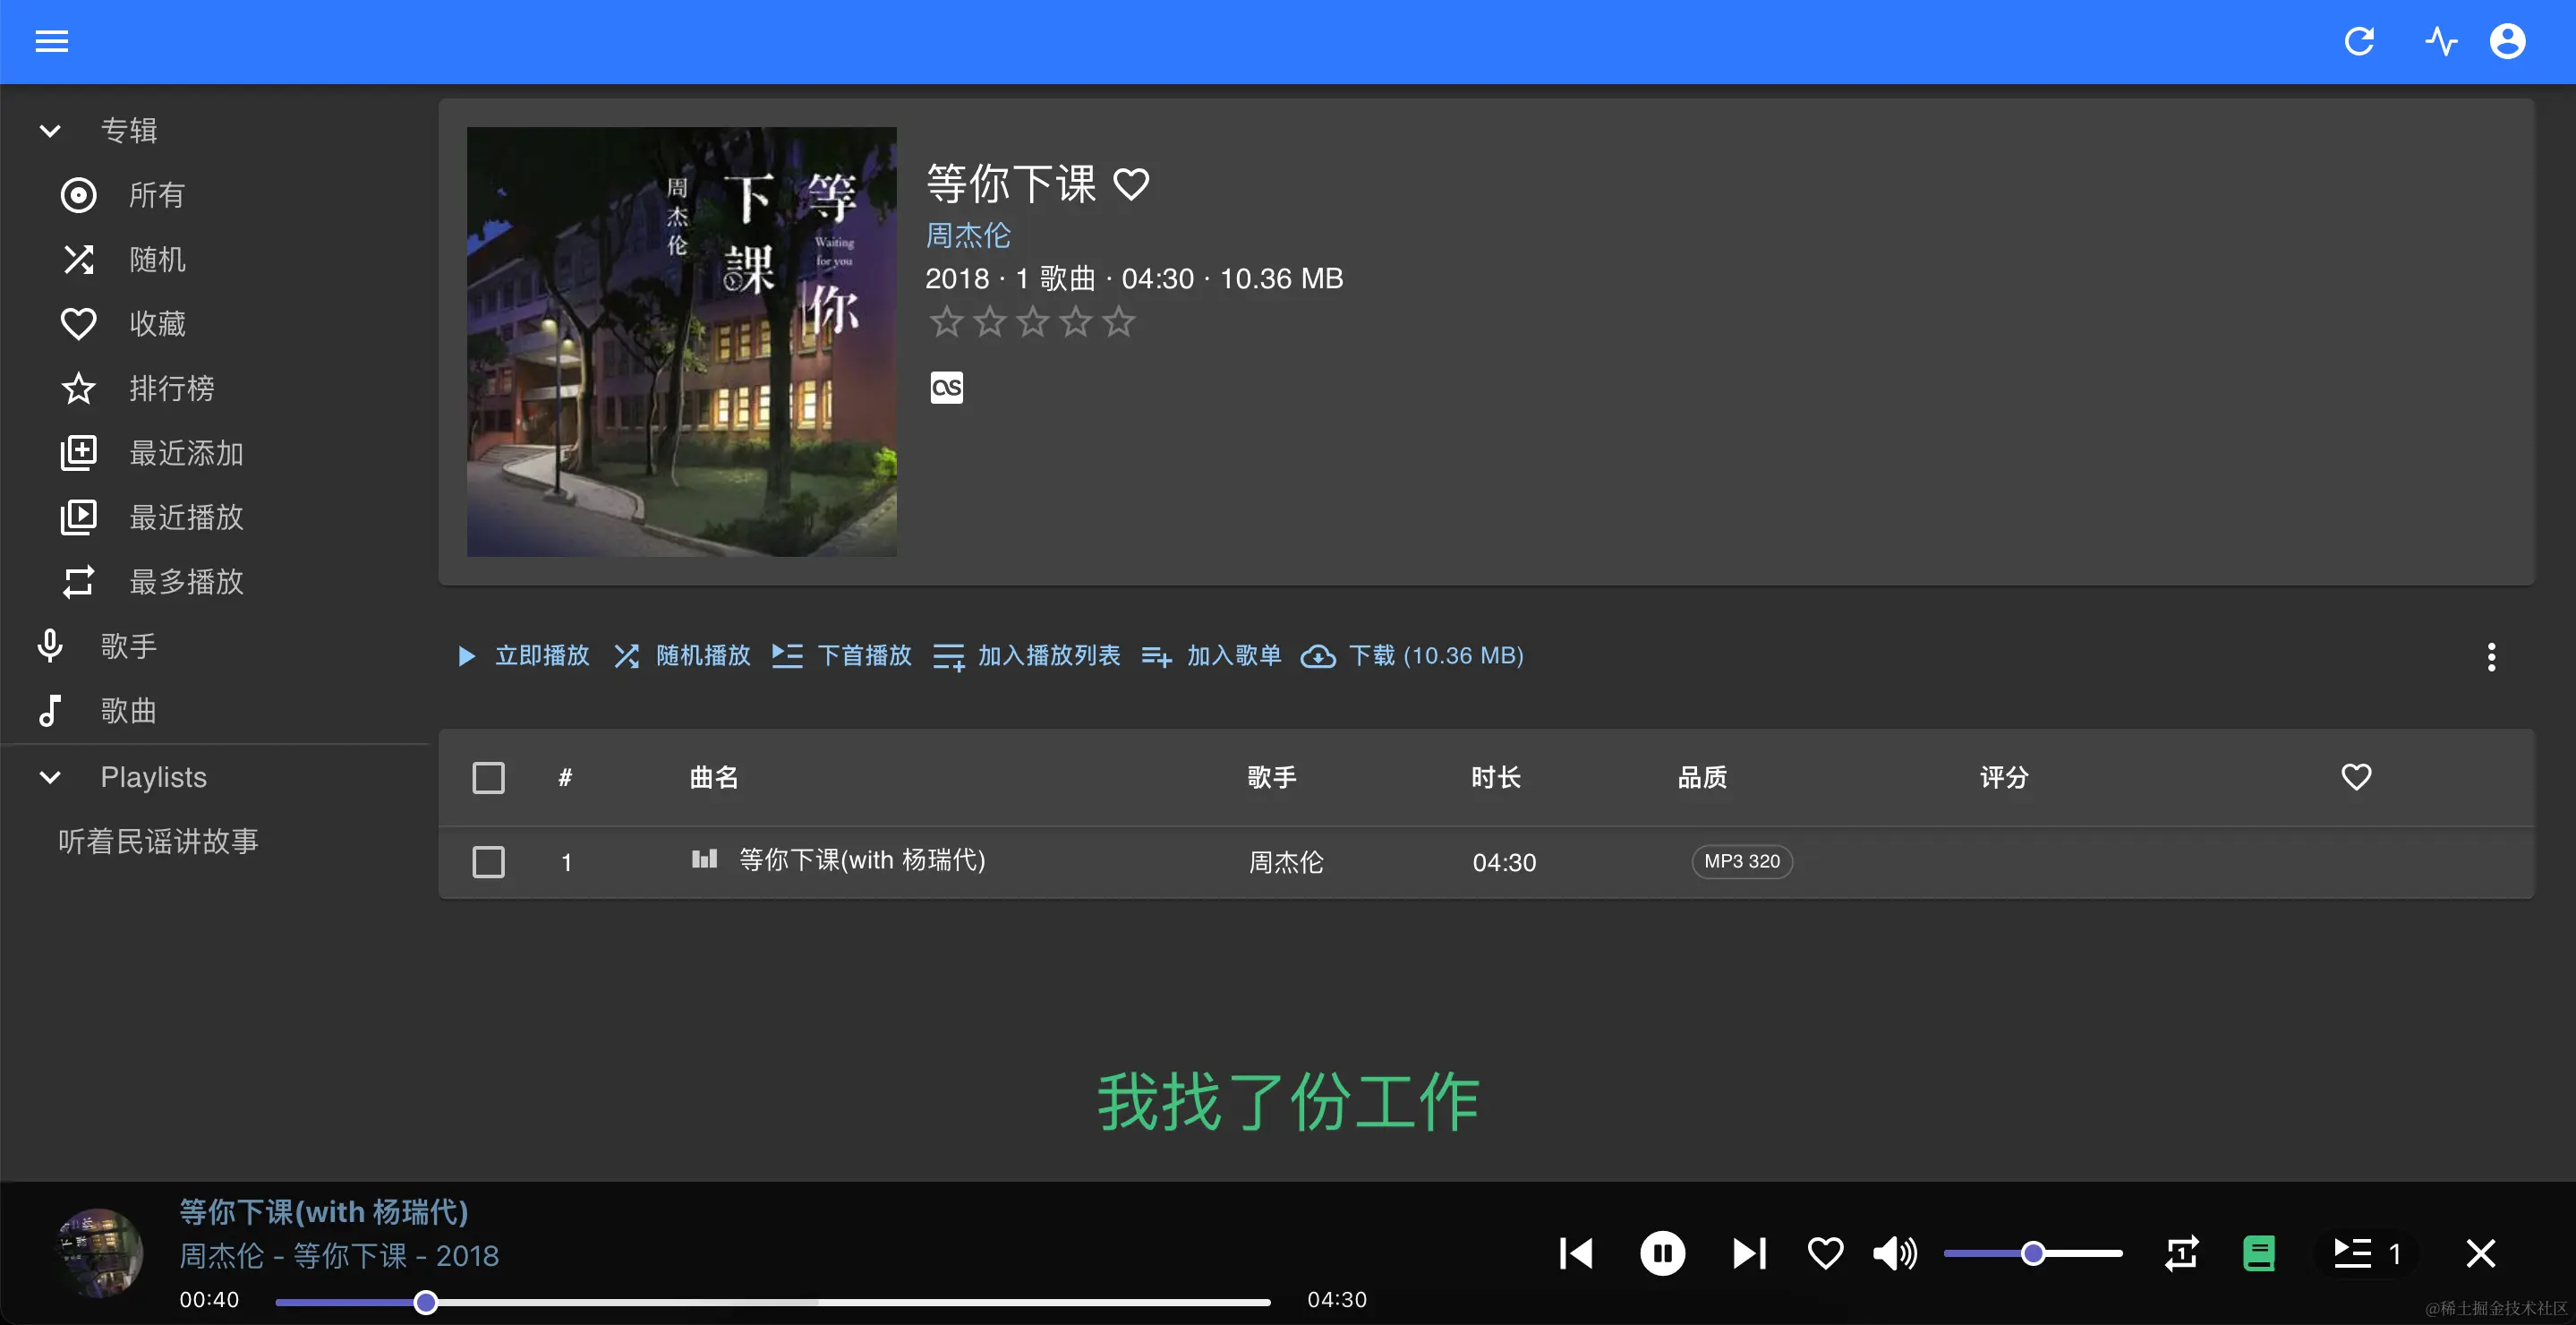Viewport: 2576px width, 1325px height.
Task: Click the album cover image
Action: pos(681,341)
